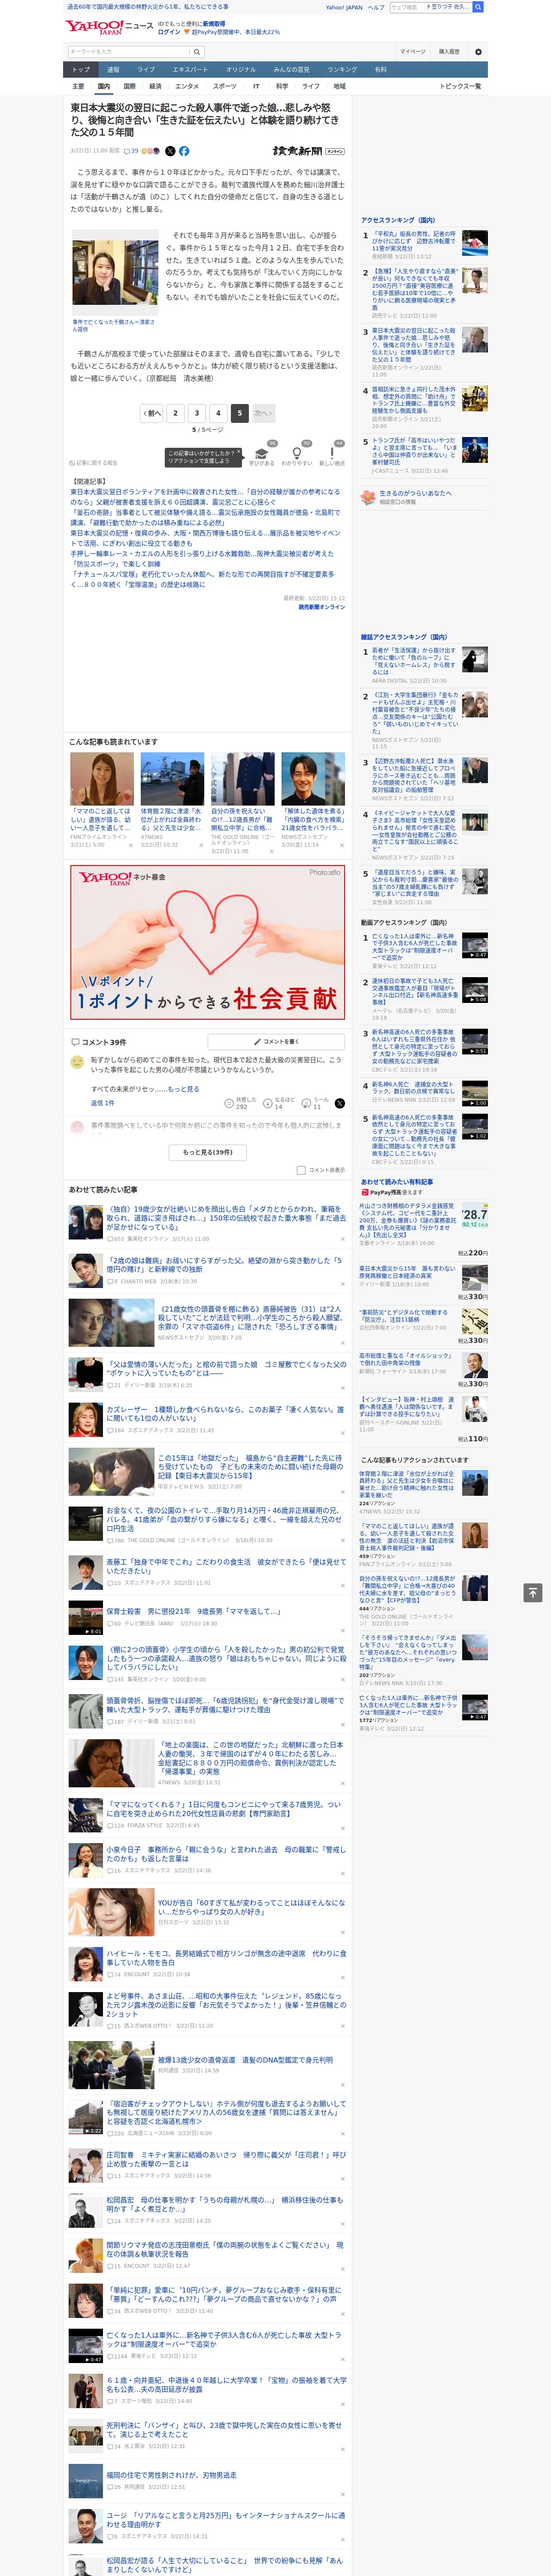This screenshot has height=2576, width=551.
Task: Open the エンタメ category tab
Action: click(x=187, y=86)
